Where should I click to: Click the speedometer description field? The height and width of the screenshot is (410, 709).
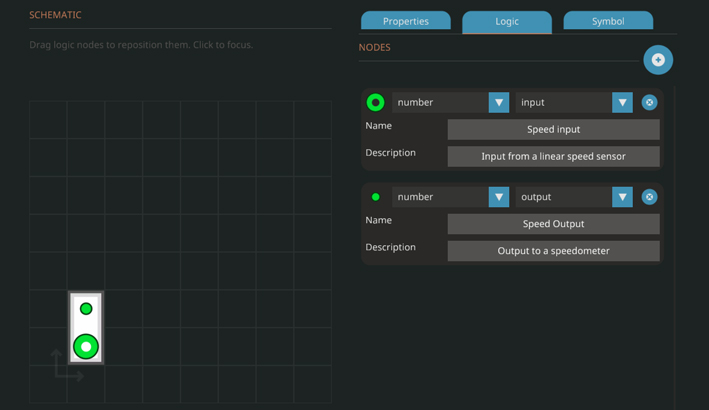(x=553, y=251)
